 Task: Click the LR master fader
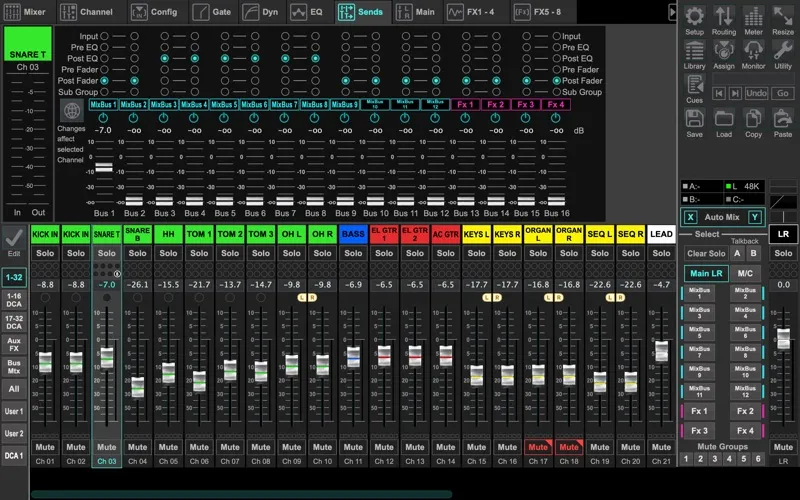click(783, 339)
